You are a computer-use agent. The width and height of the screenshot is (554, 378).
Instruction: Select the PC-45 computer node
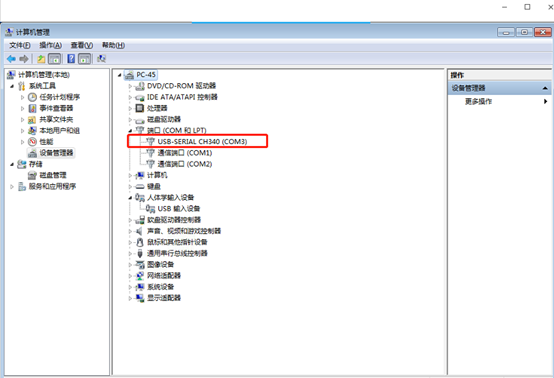pyautogui.click(x=146, y=75)
